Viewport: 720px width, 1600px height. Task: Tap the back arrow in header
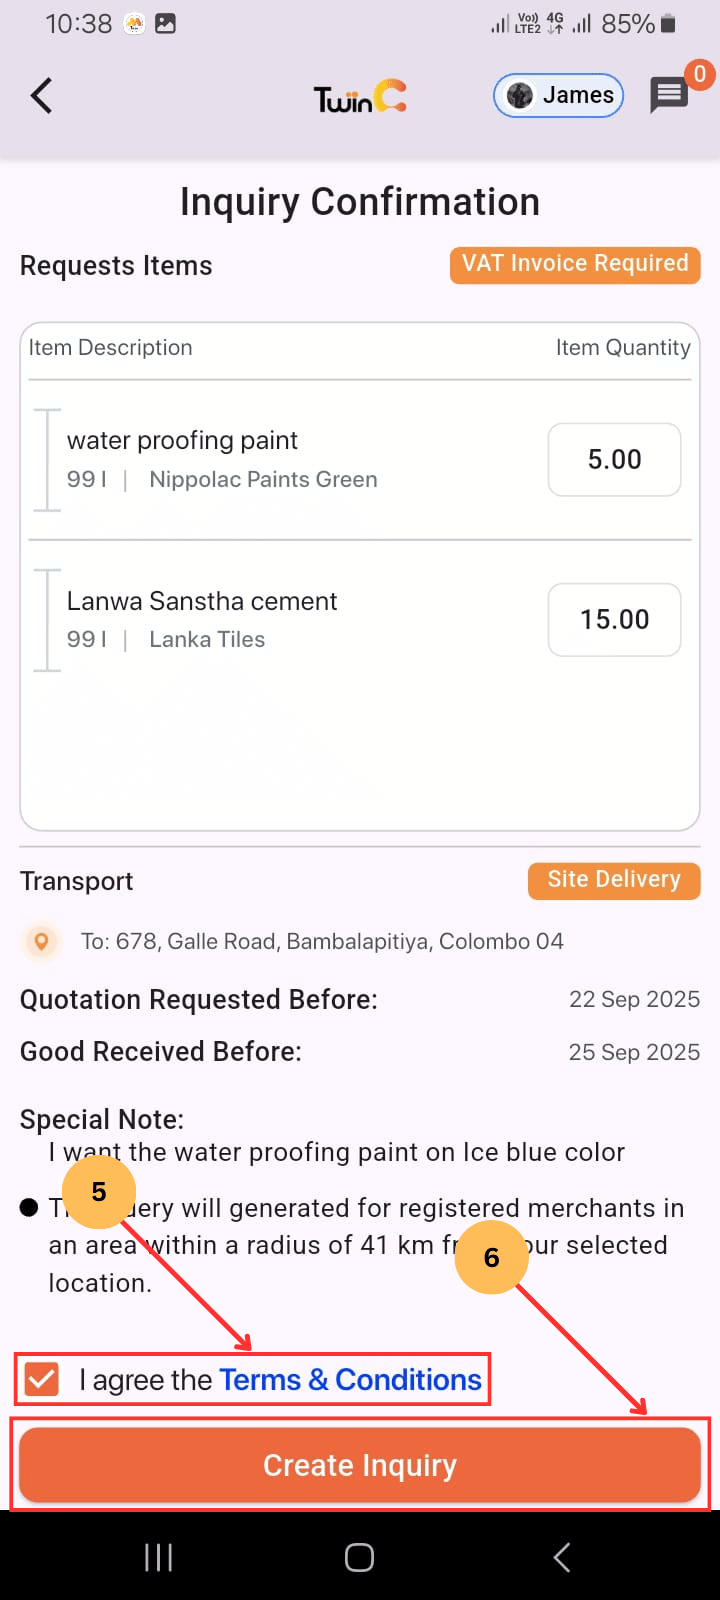pos(41,96)
